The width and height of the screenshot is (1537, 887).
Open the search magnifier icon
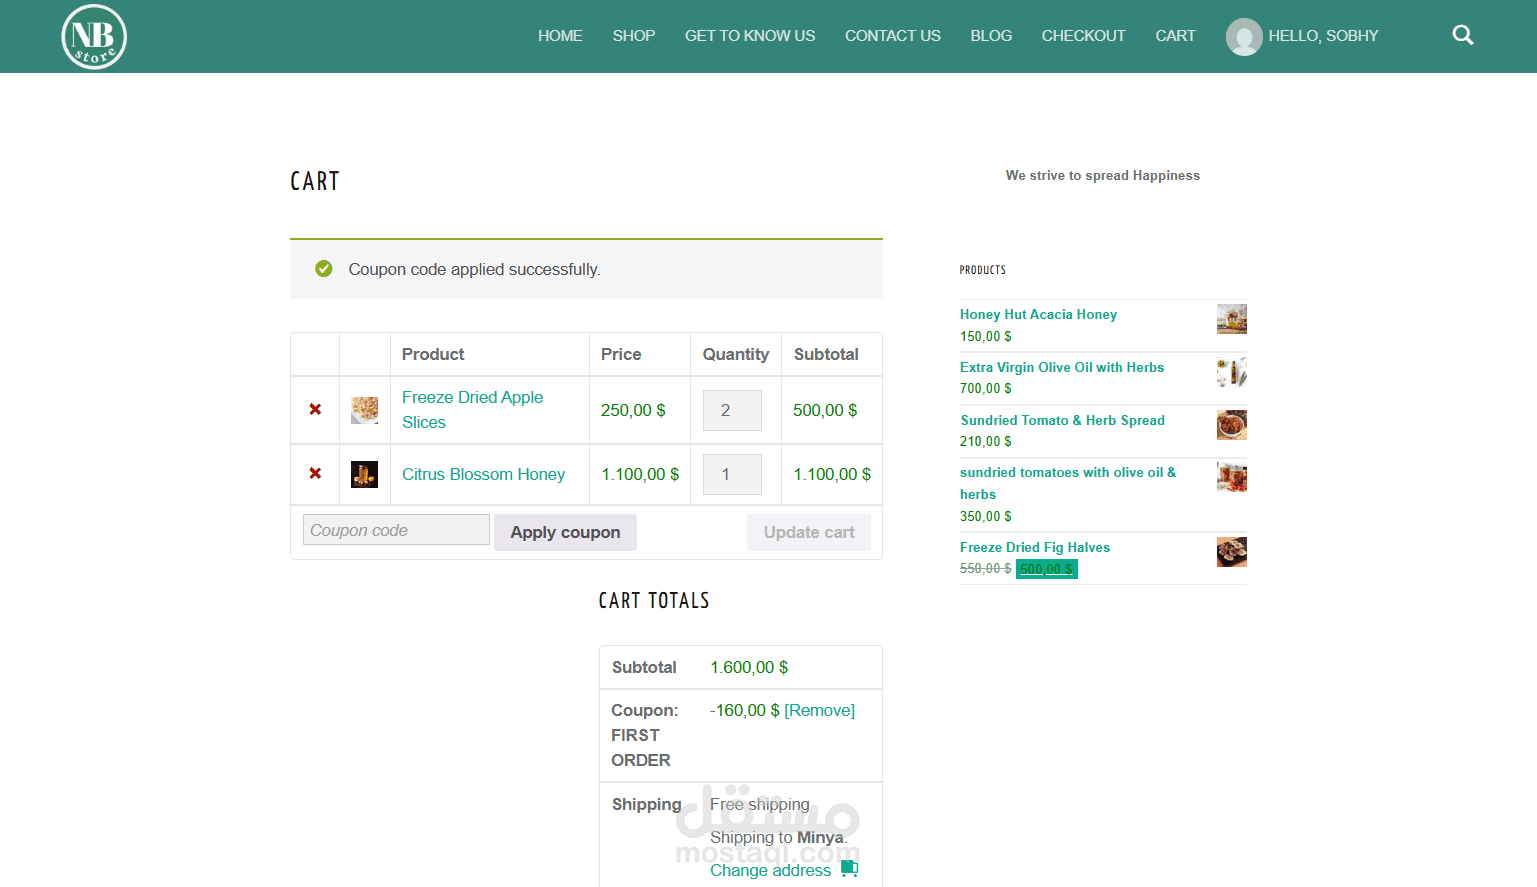[x=1463, y=35]
